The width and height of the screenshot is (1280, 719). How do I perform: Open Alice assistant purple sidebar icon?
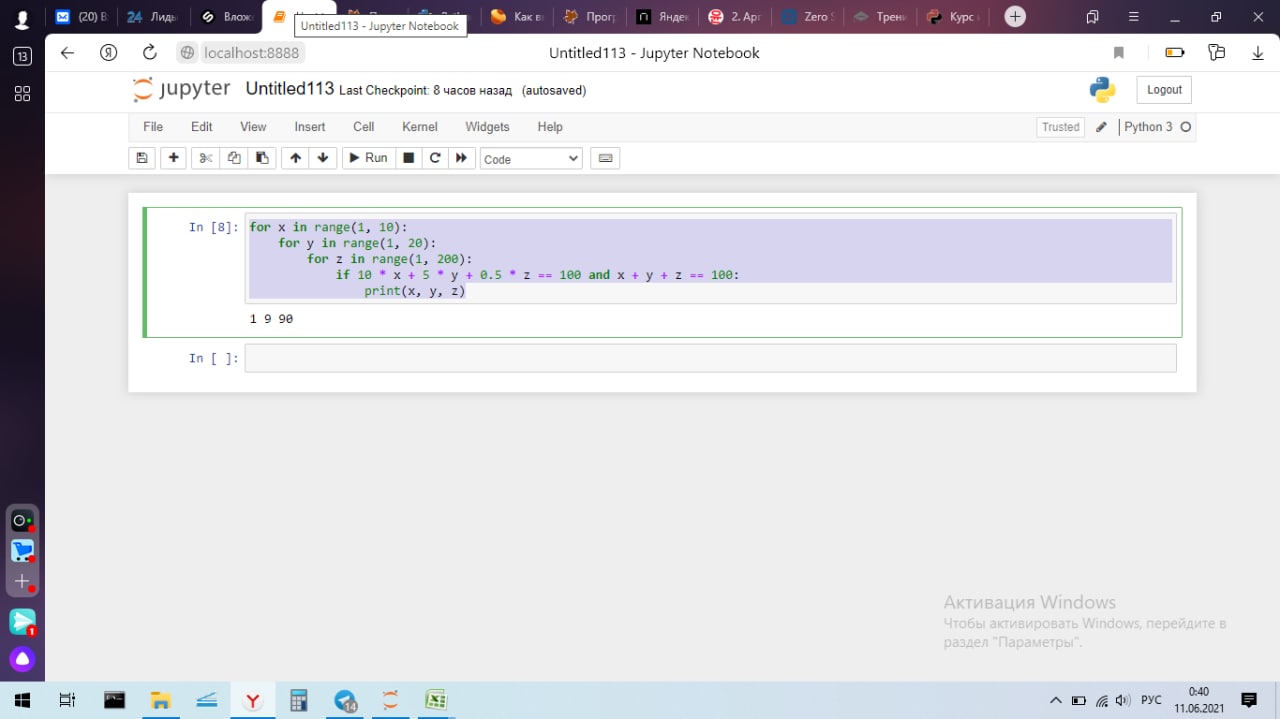[22, 659]
